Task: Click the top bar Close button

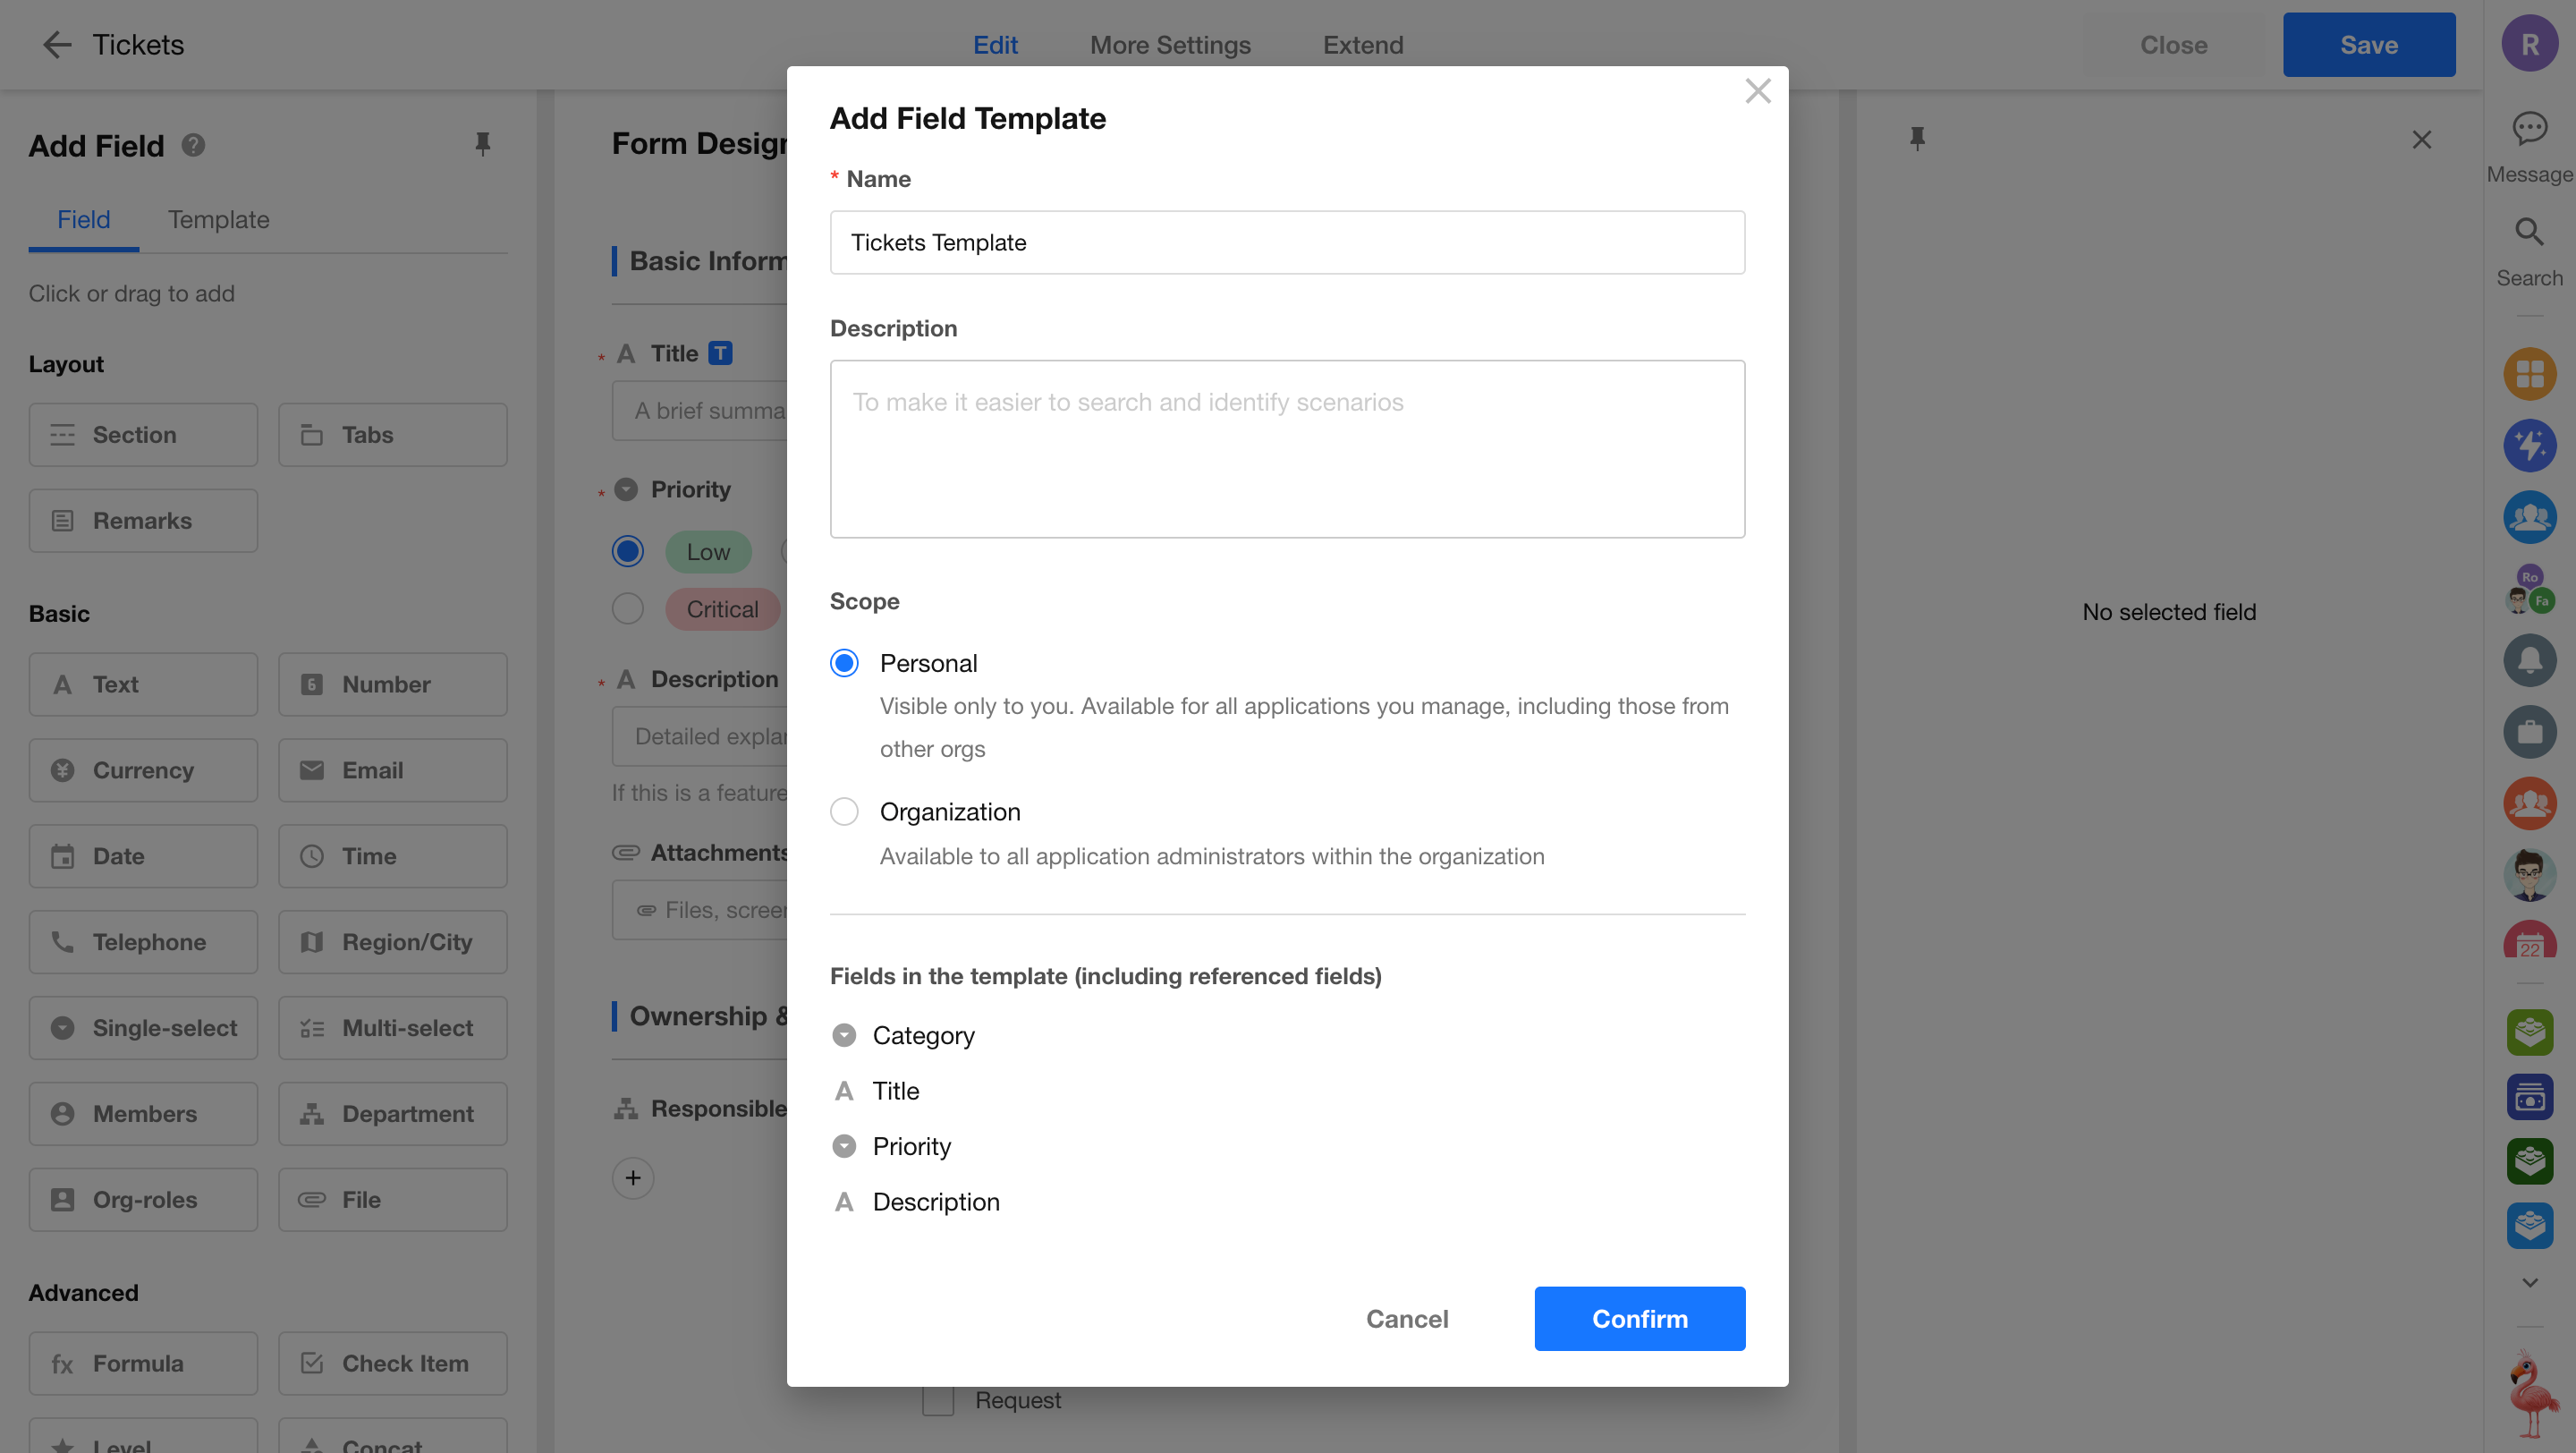Action: [x=2174, y=45]
